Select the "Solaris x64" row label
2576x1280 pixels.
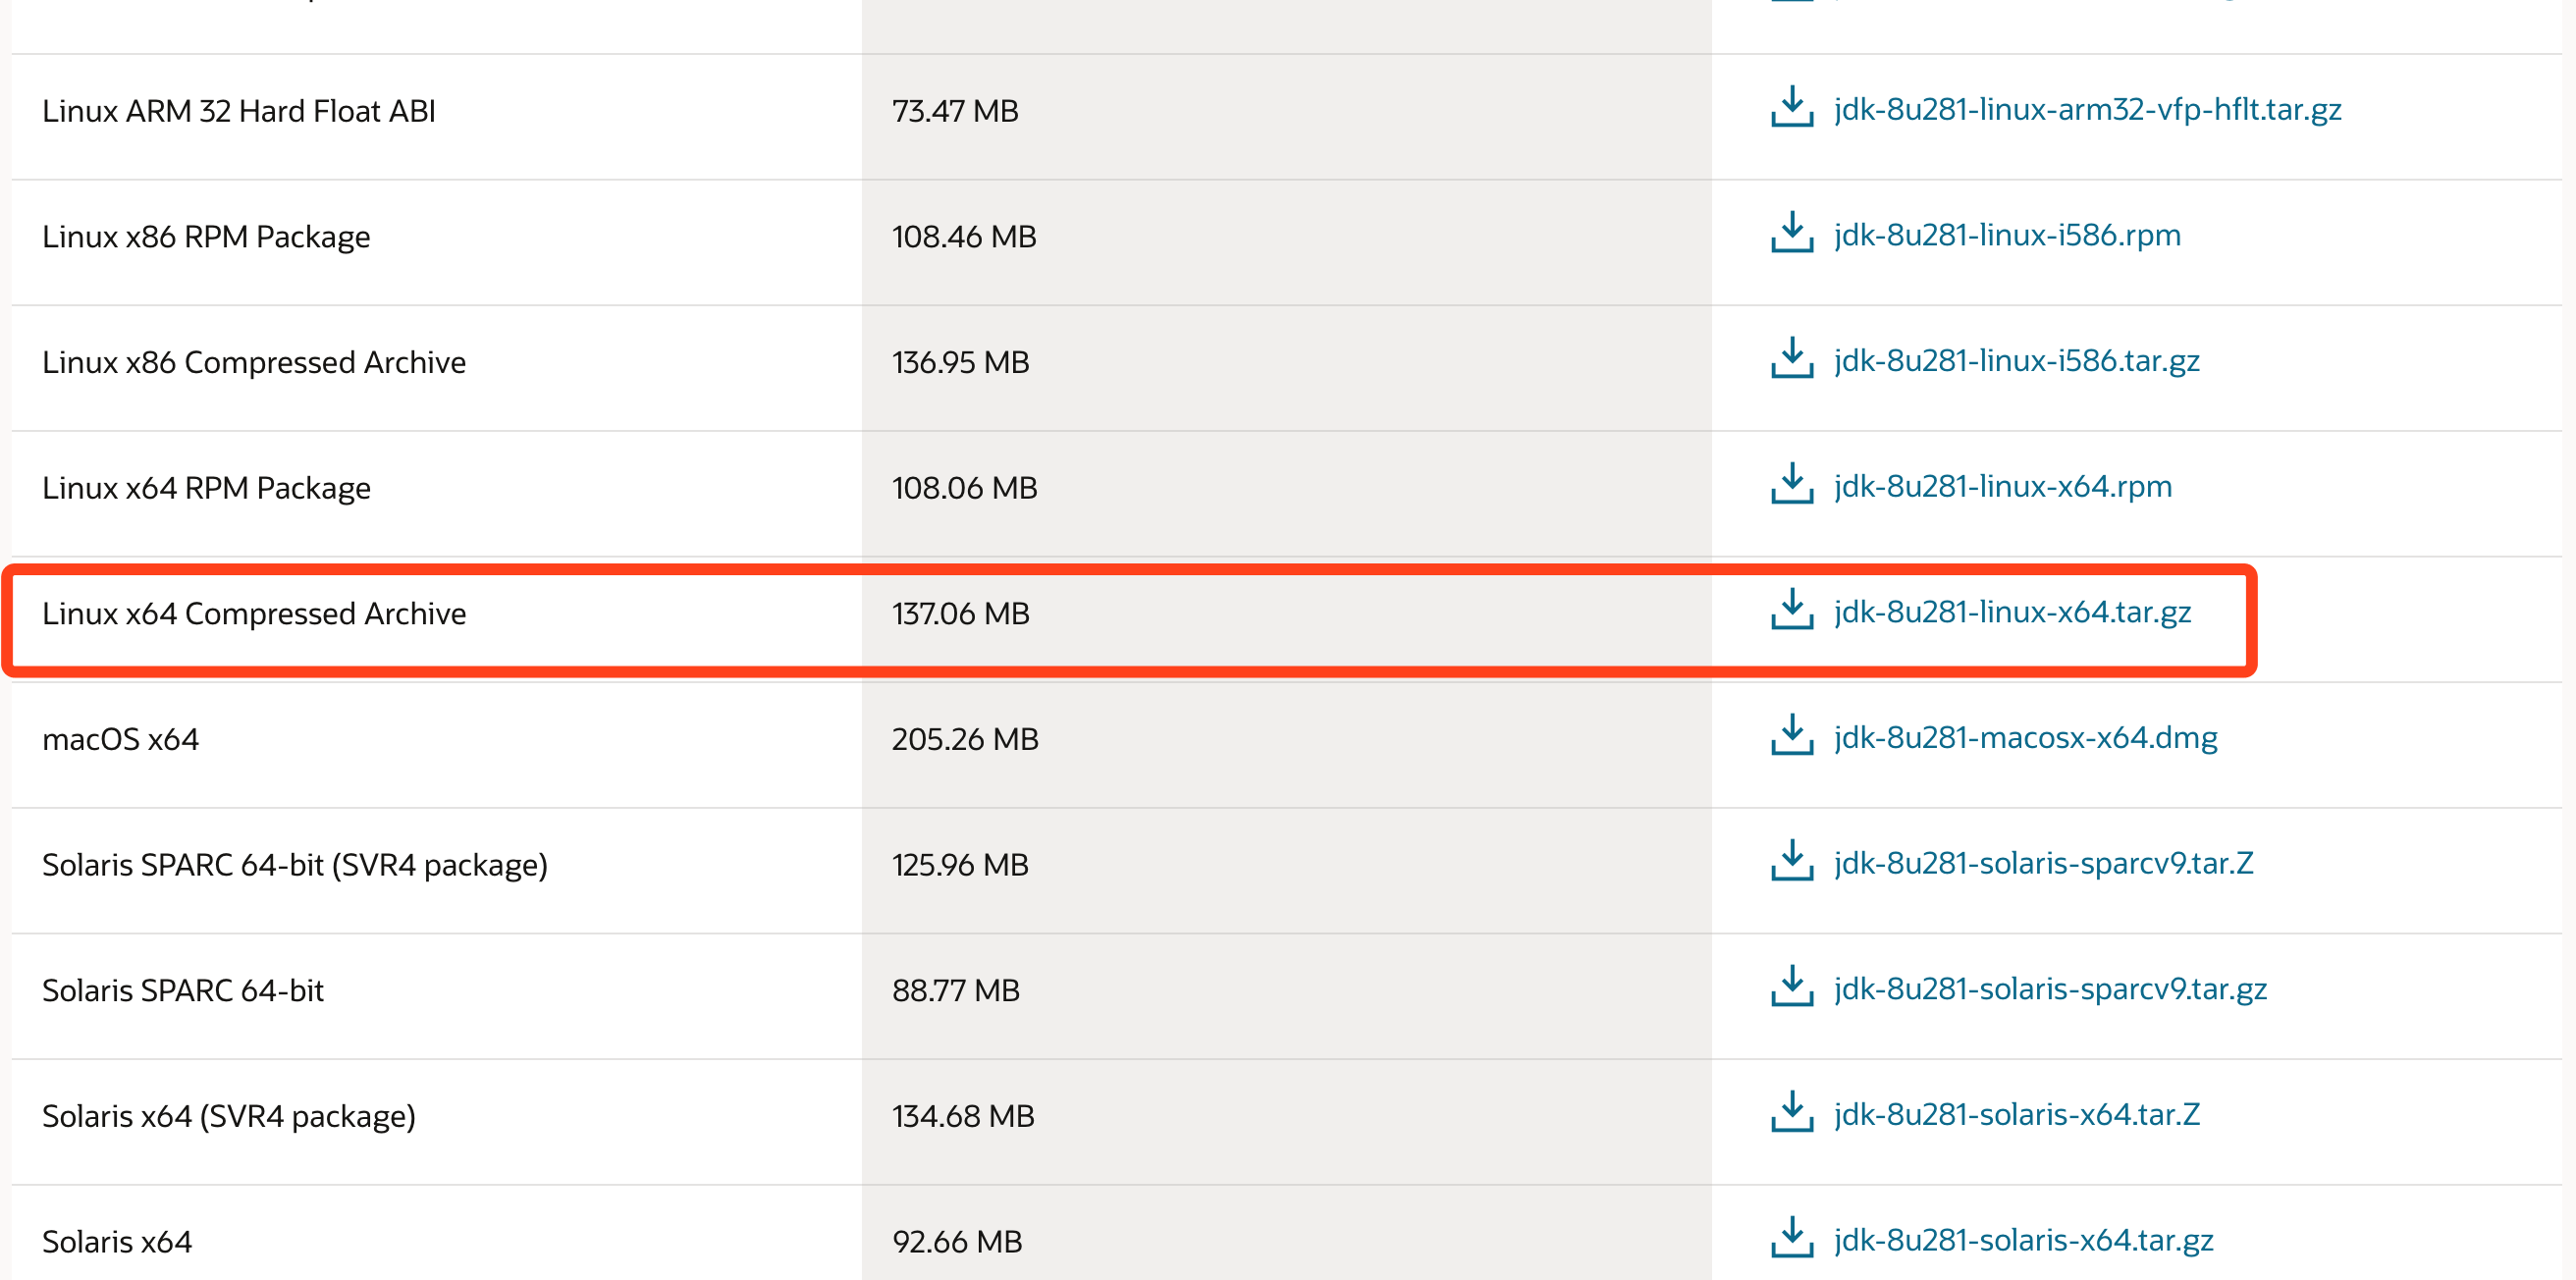[117, 1241]
